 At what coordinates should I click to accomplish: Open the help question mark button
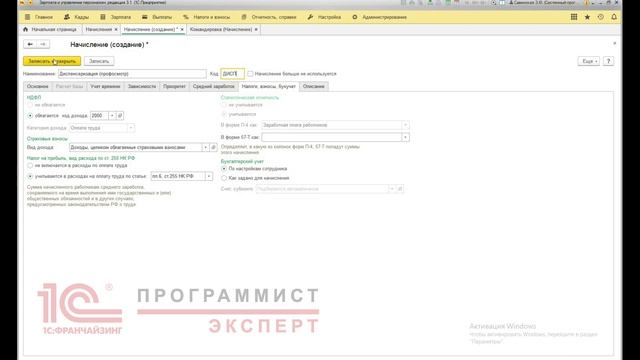(608, 61)
